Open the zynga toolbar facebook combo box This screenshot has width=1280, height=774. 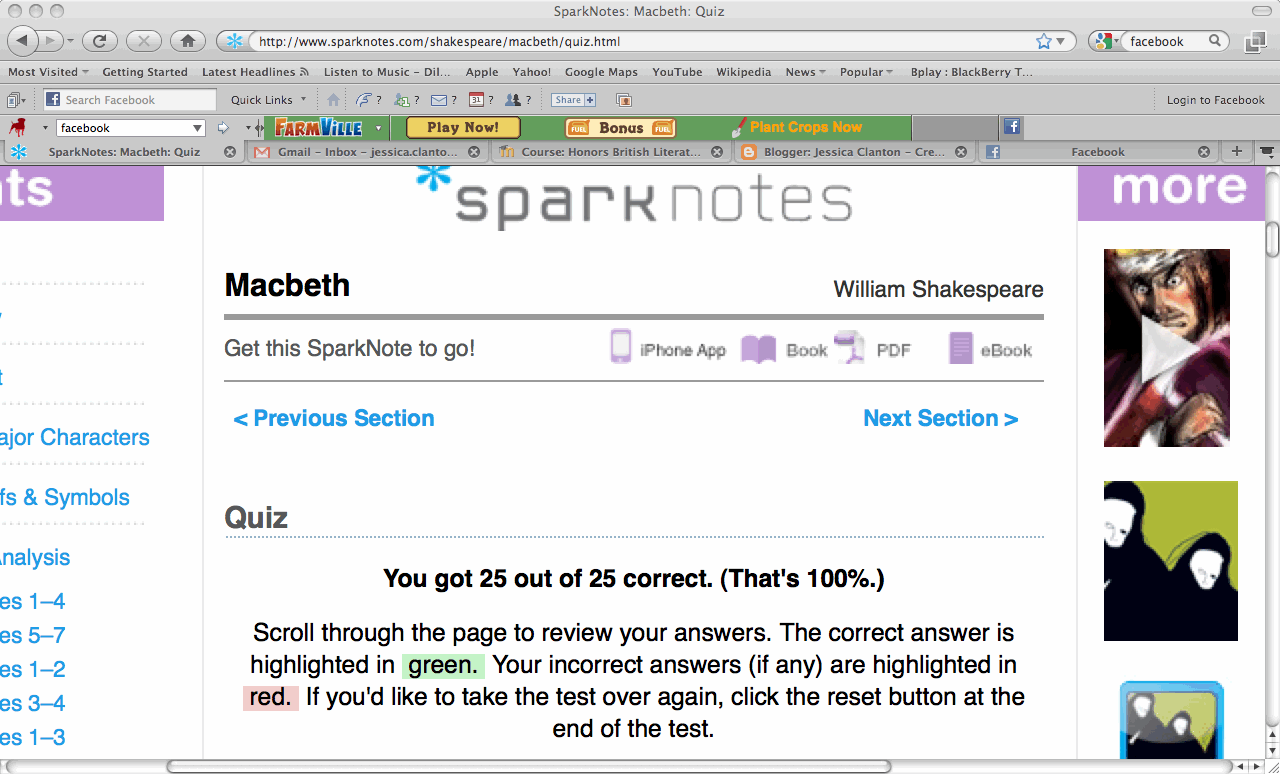coord(131,128)
